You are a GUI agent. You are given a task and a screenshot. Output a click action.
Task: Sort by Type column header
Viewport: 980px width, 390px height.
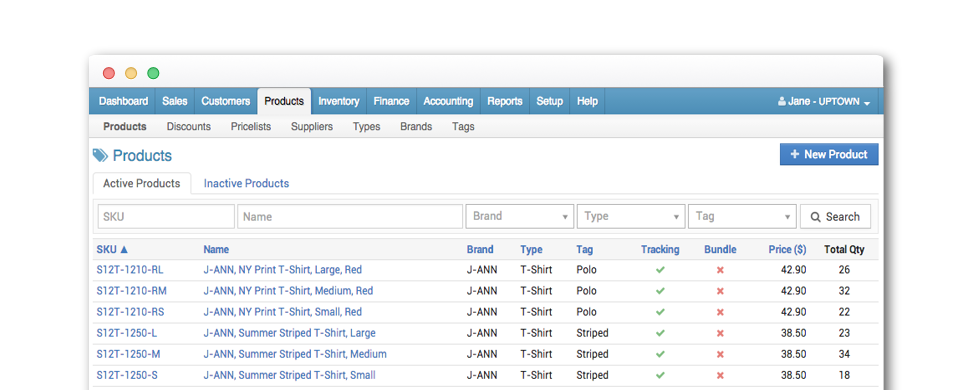531,249
